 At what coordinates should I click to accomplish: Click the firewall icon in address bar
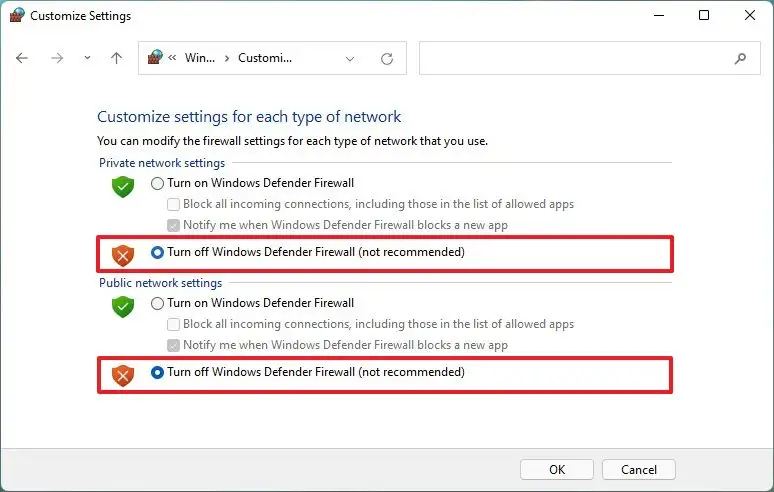[x=155, y=57]
